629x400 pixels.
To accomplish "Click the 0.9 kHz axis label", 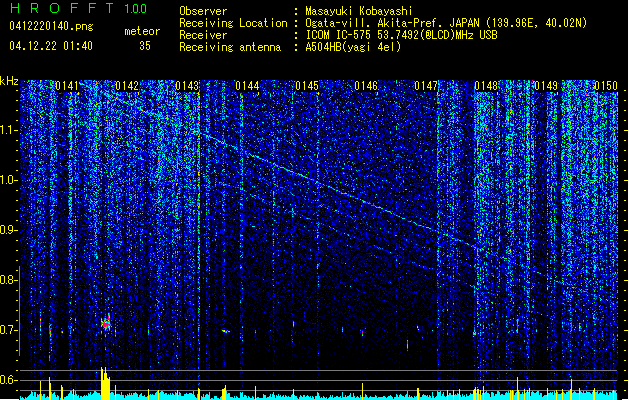I will [9, 230].
